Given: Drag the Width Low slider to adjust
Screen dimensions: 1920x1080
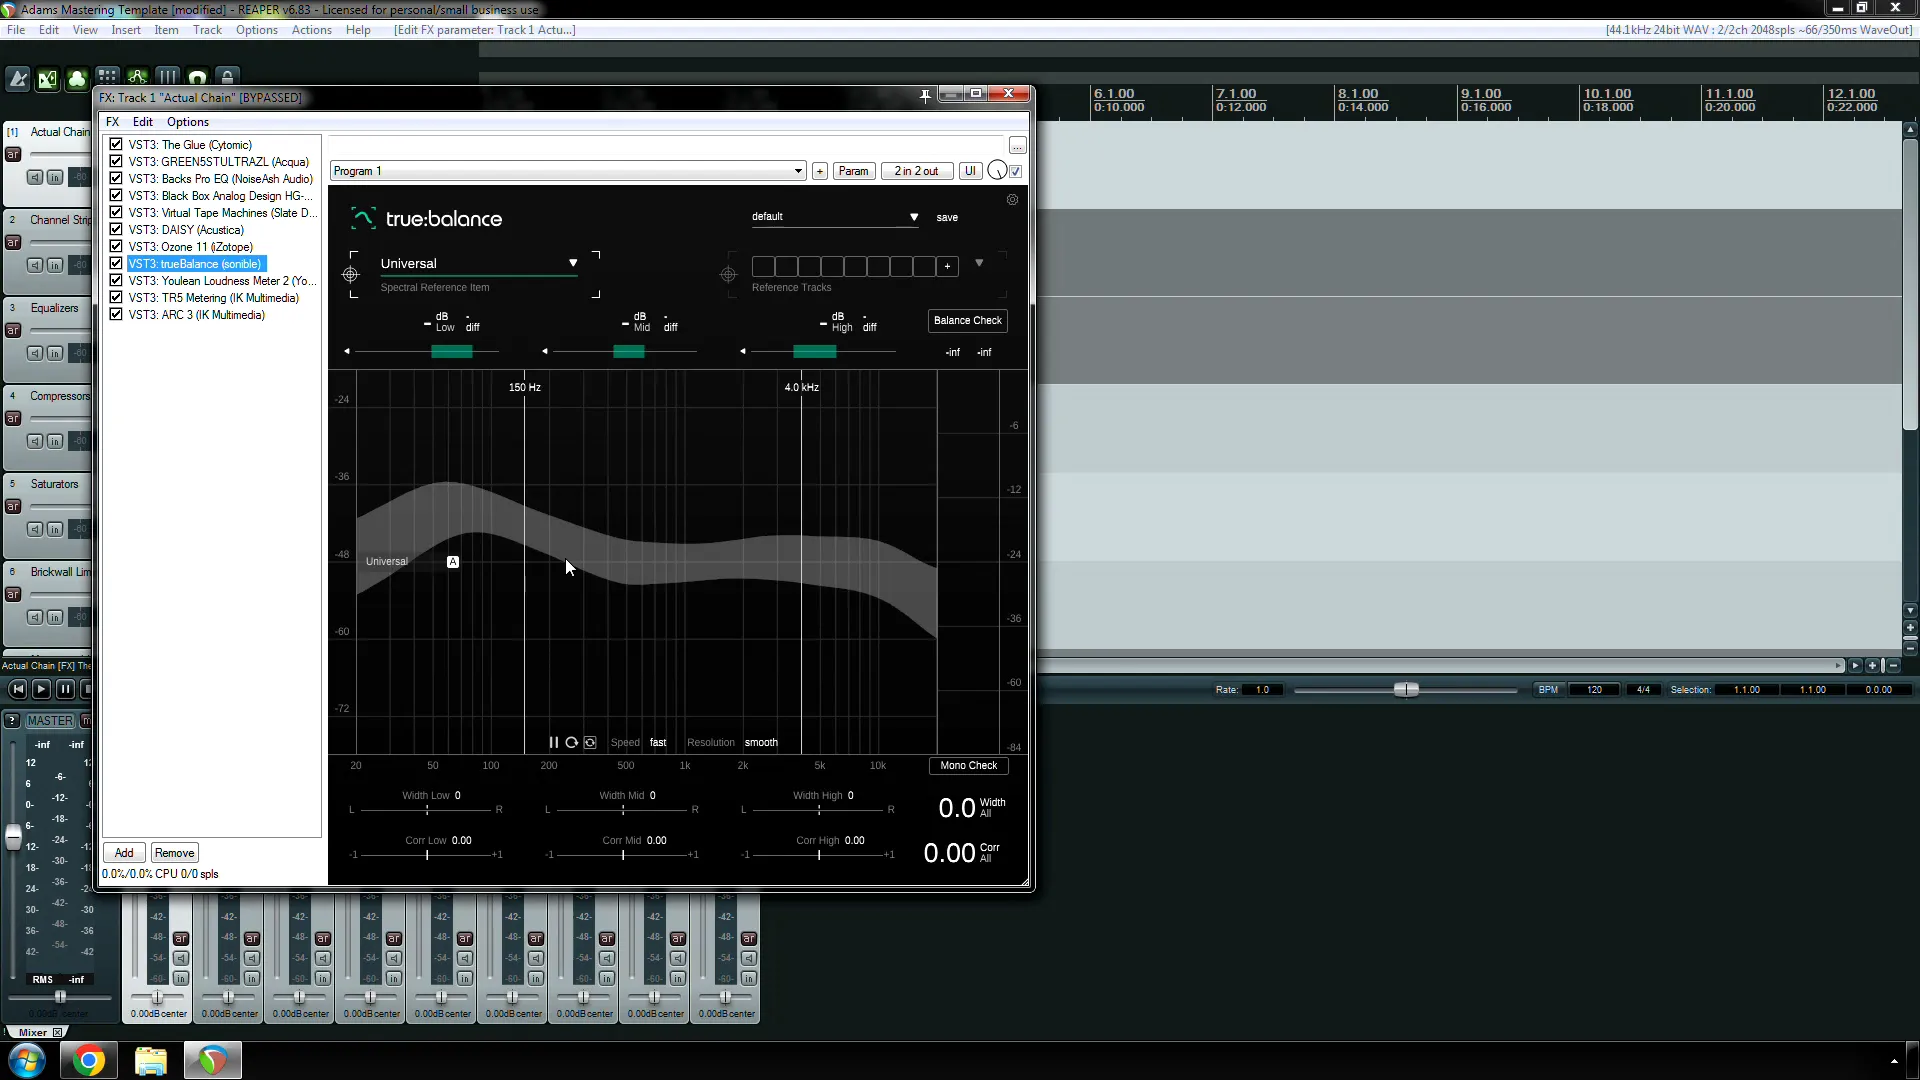Looking at the screenshot, I should (427, 810).
